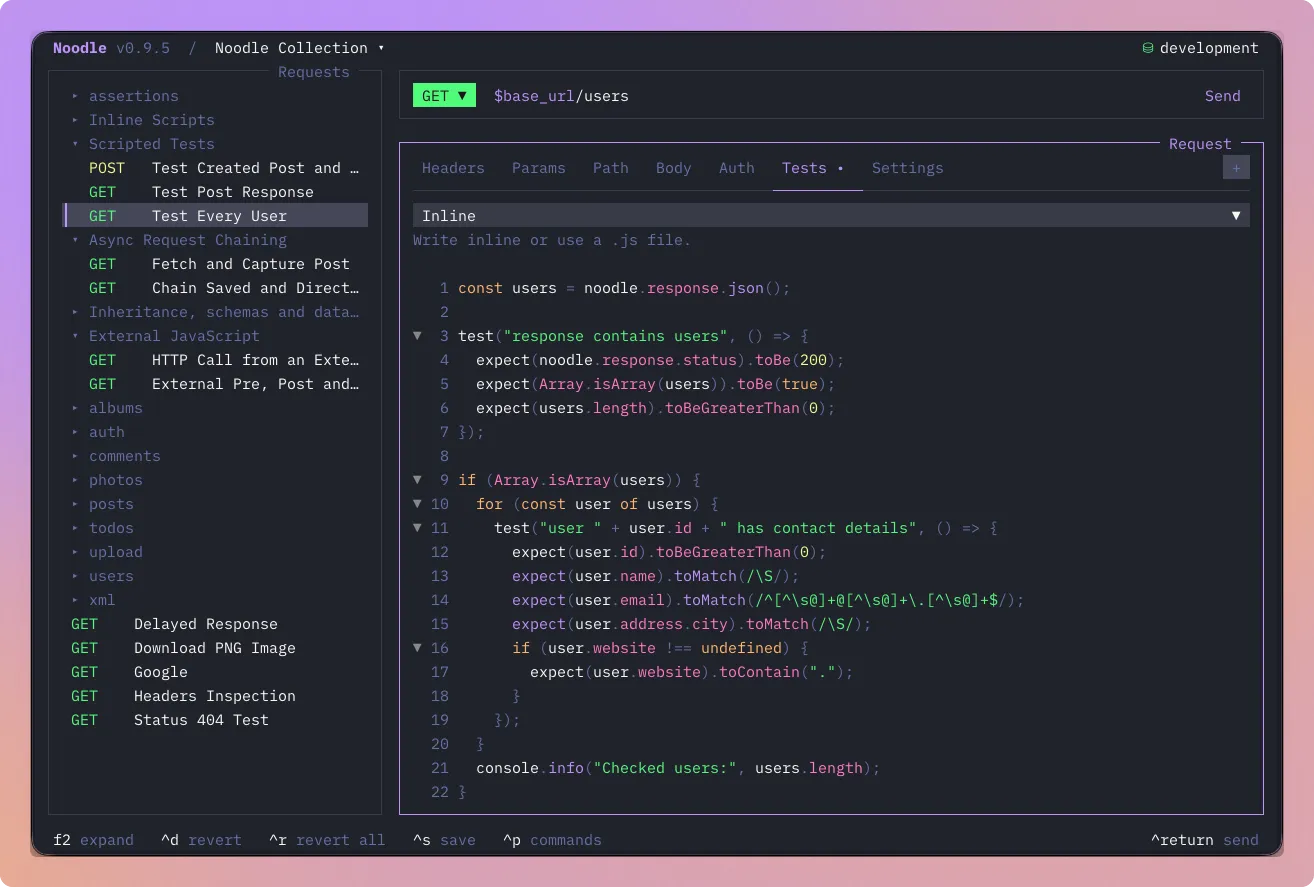Open the Fetch and Capture Post request
Image resolution: width=1314 pixels, height=887 pixels.
pyautogui.click(x=217, y=264)
